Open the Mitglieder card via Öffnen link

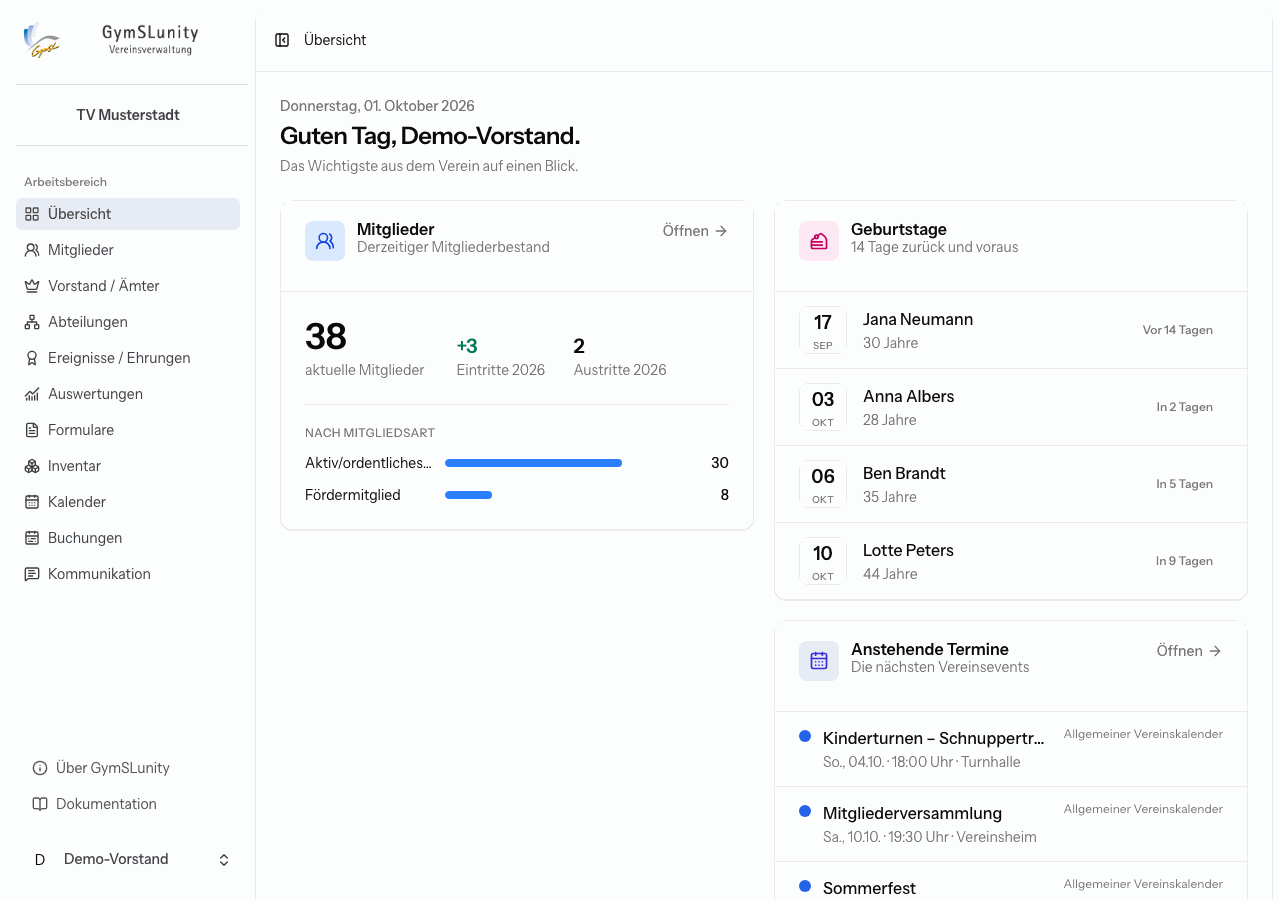pos(695,231)
